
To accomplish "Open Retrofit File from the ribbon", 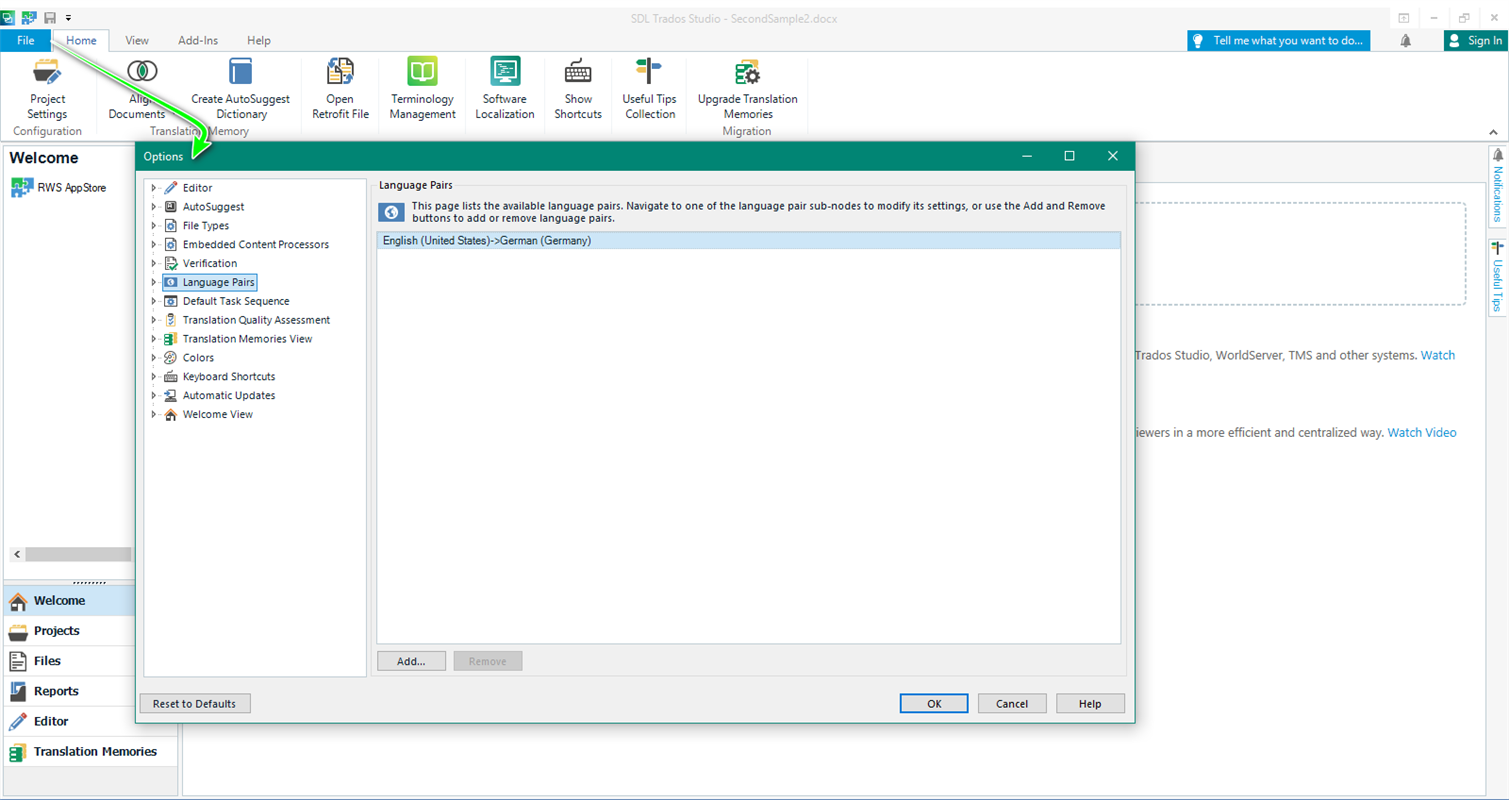I will pyautogui.click(x=340, y=73).
